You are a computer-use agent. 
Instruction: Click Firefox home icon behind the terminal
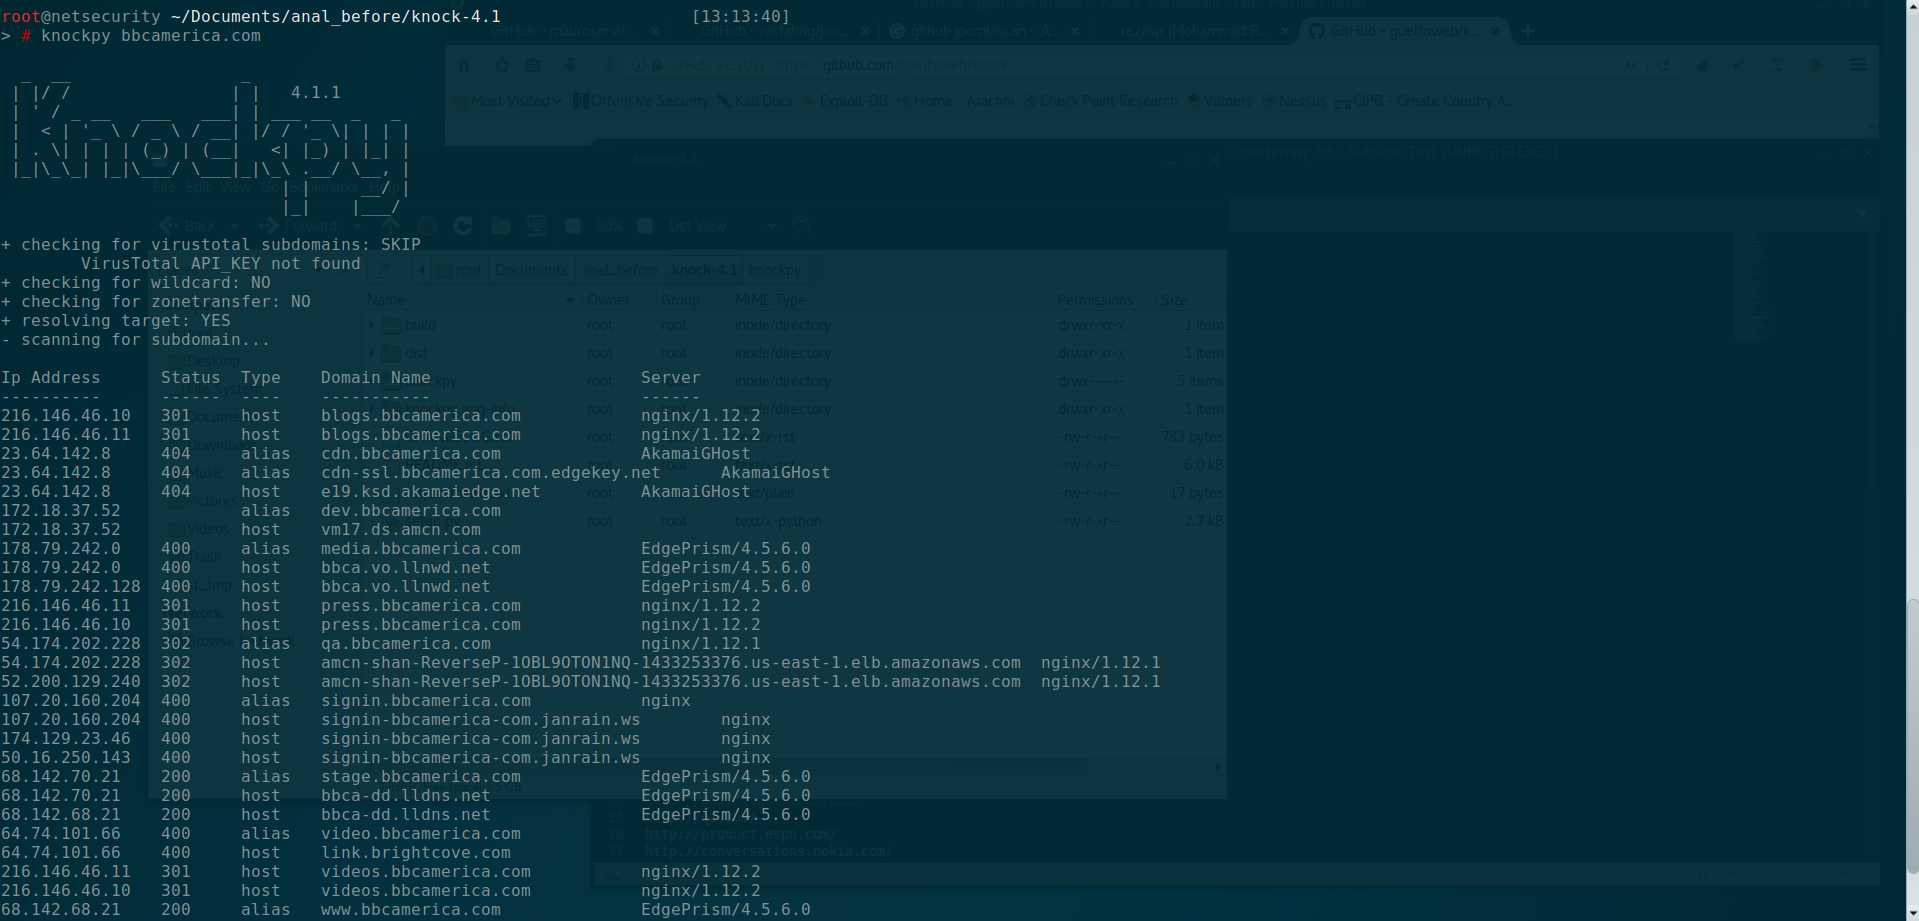tap(464, 65)
